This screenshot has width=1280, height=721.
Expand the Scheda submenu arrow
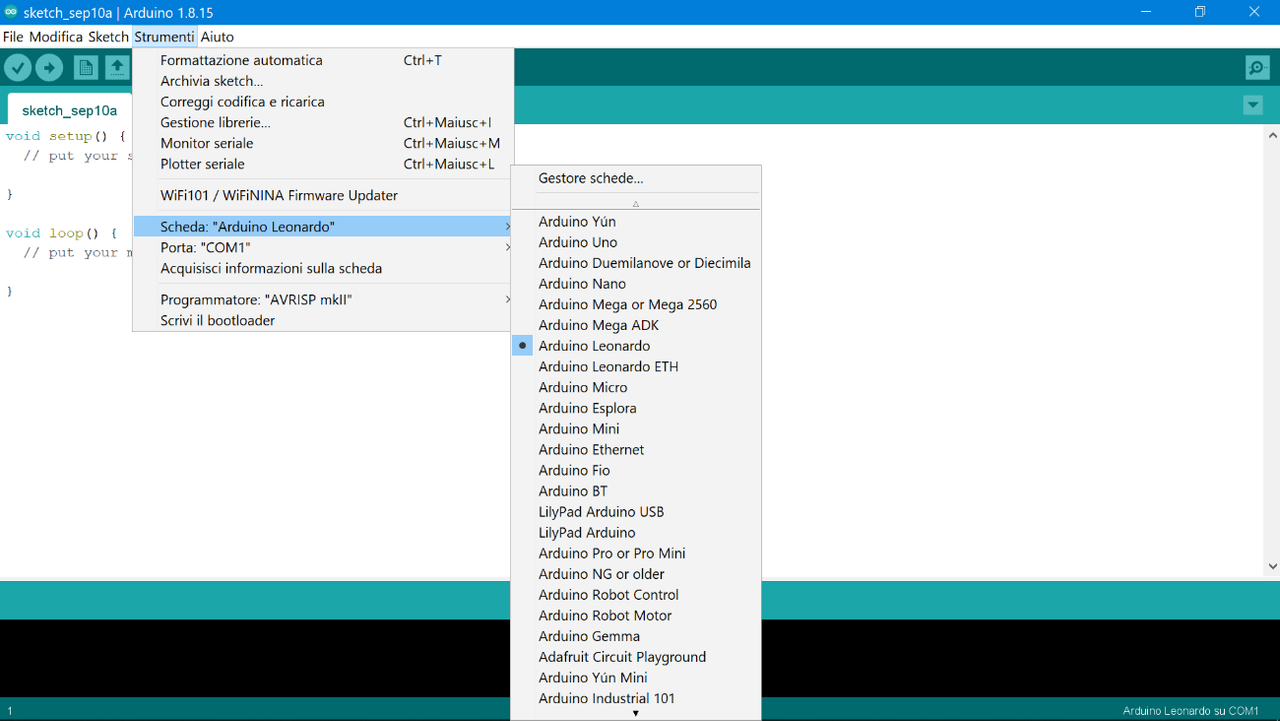(x=507, y=227)
